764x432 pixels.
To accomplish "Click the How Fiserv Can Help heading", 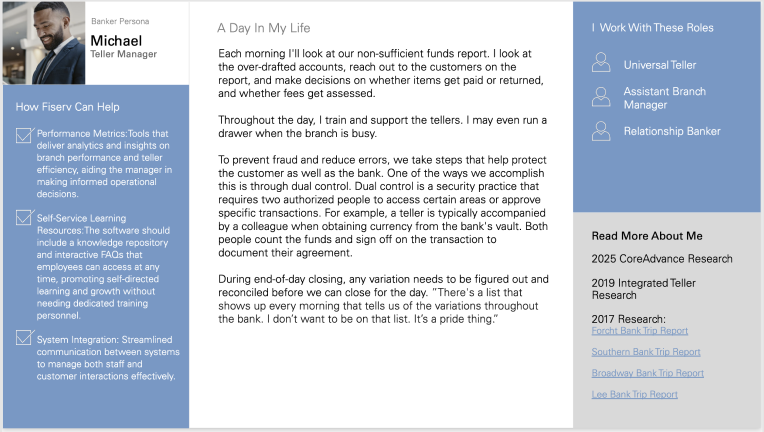I will (67, 107).
